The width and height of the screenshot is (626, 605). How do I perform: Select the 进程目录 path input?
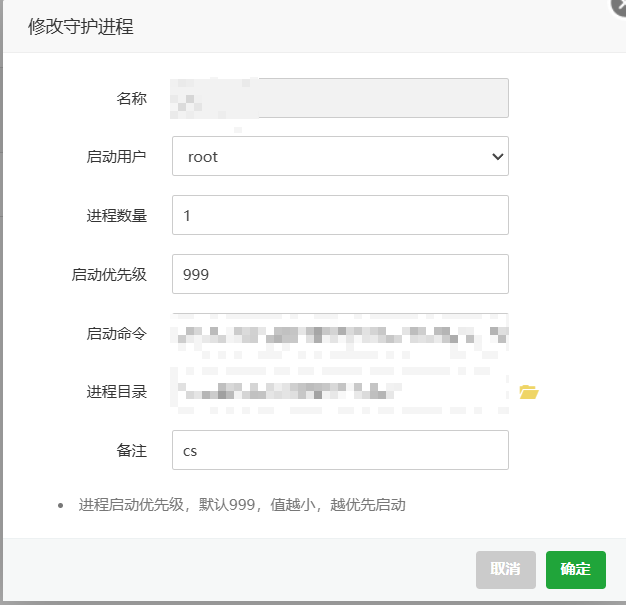tap(340, 392)
